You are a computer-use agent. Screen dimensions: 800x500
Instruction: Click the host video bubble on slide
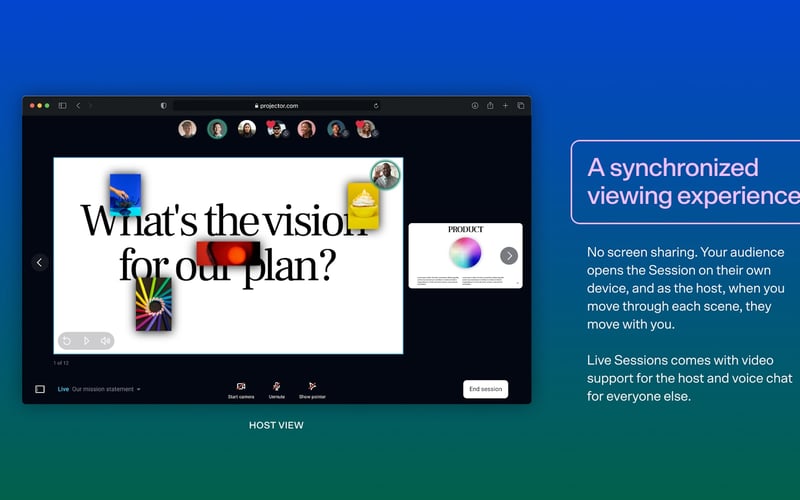point(385,174)
